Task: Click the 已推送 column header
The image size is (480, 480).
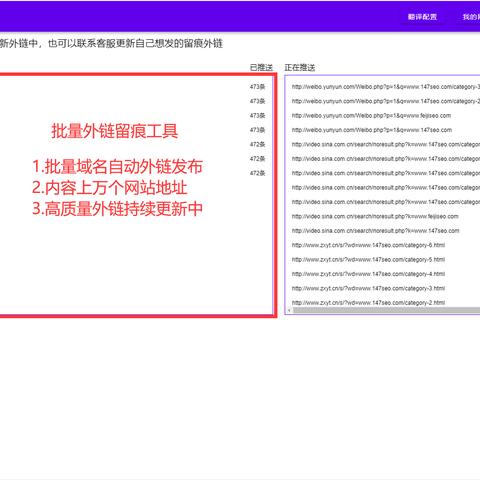Action: (261, 68)
